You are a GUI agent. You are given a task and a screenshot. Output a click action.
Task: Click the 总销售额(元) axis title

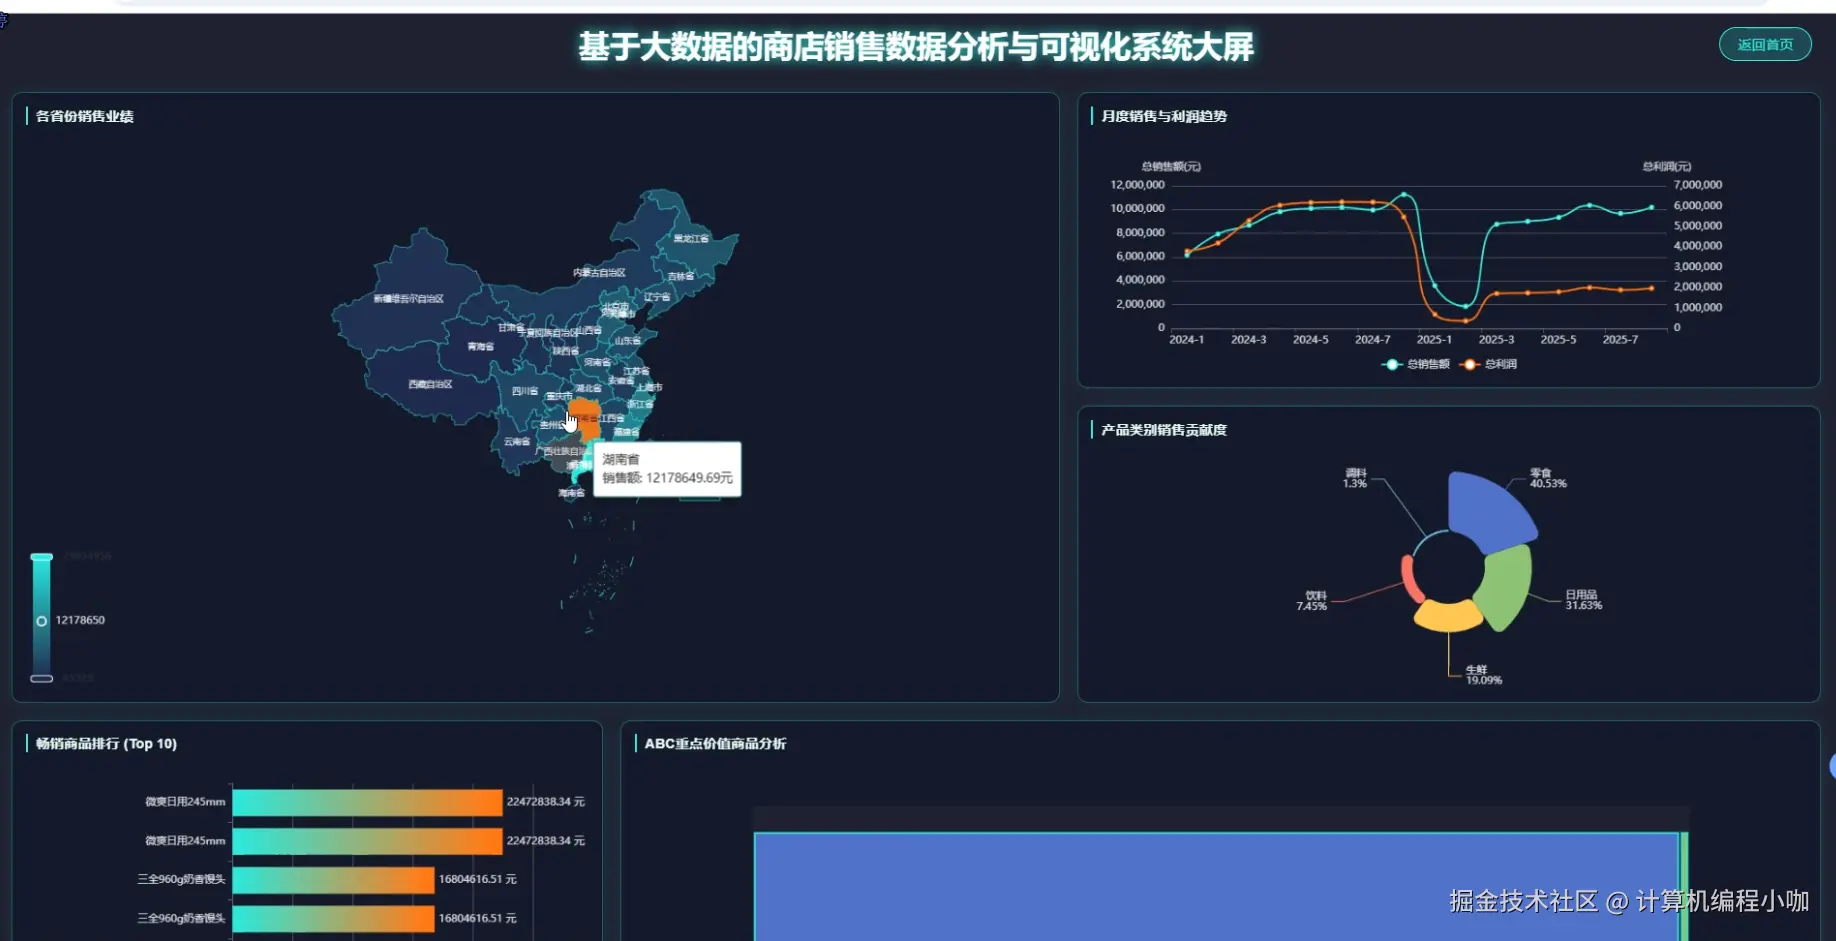[1171, 167]
